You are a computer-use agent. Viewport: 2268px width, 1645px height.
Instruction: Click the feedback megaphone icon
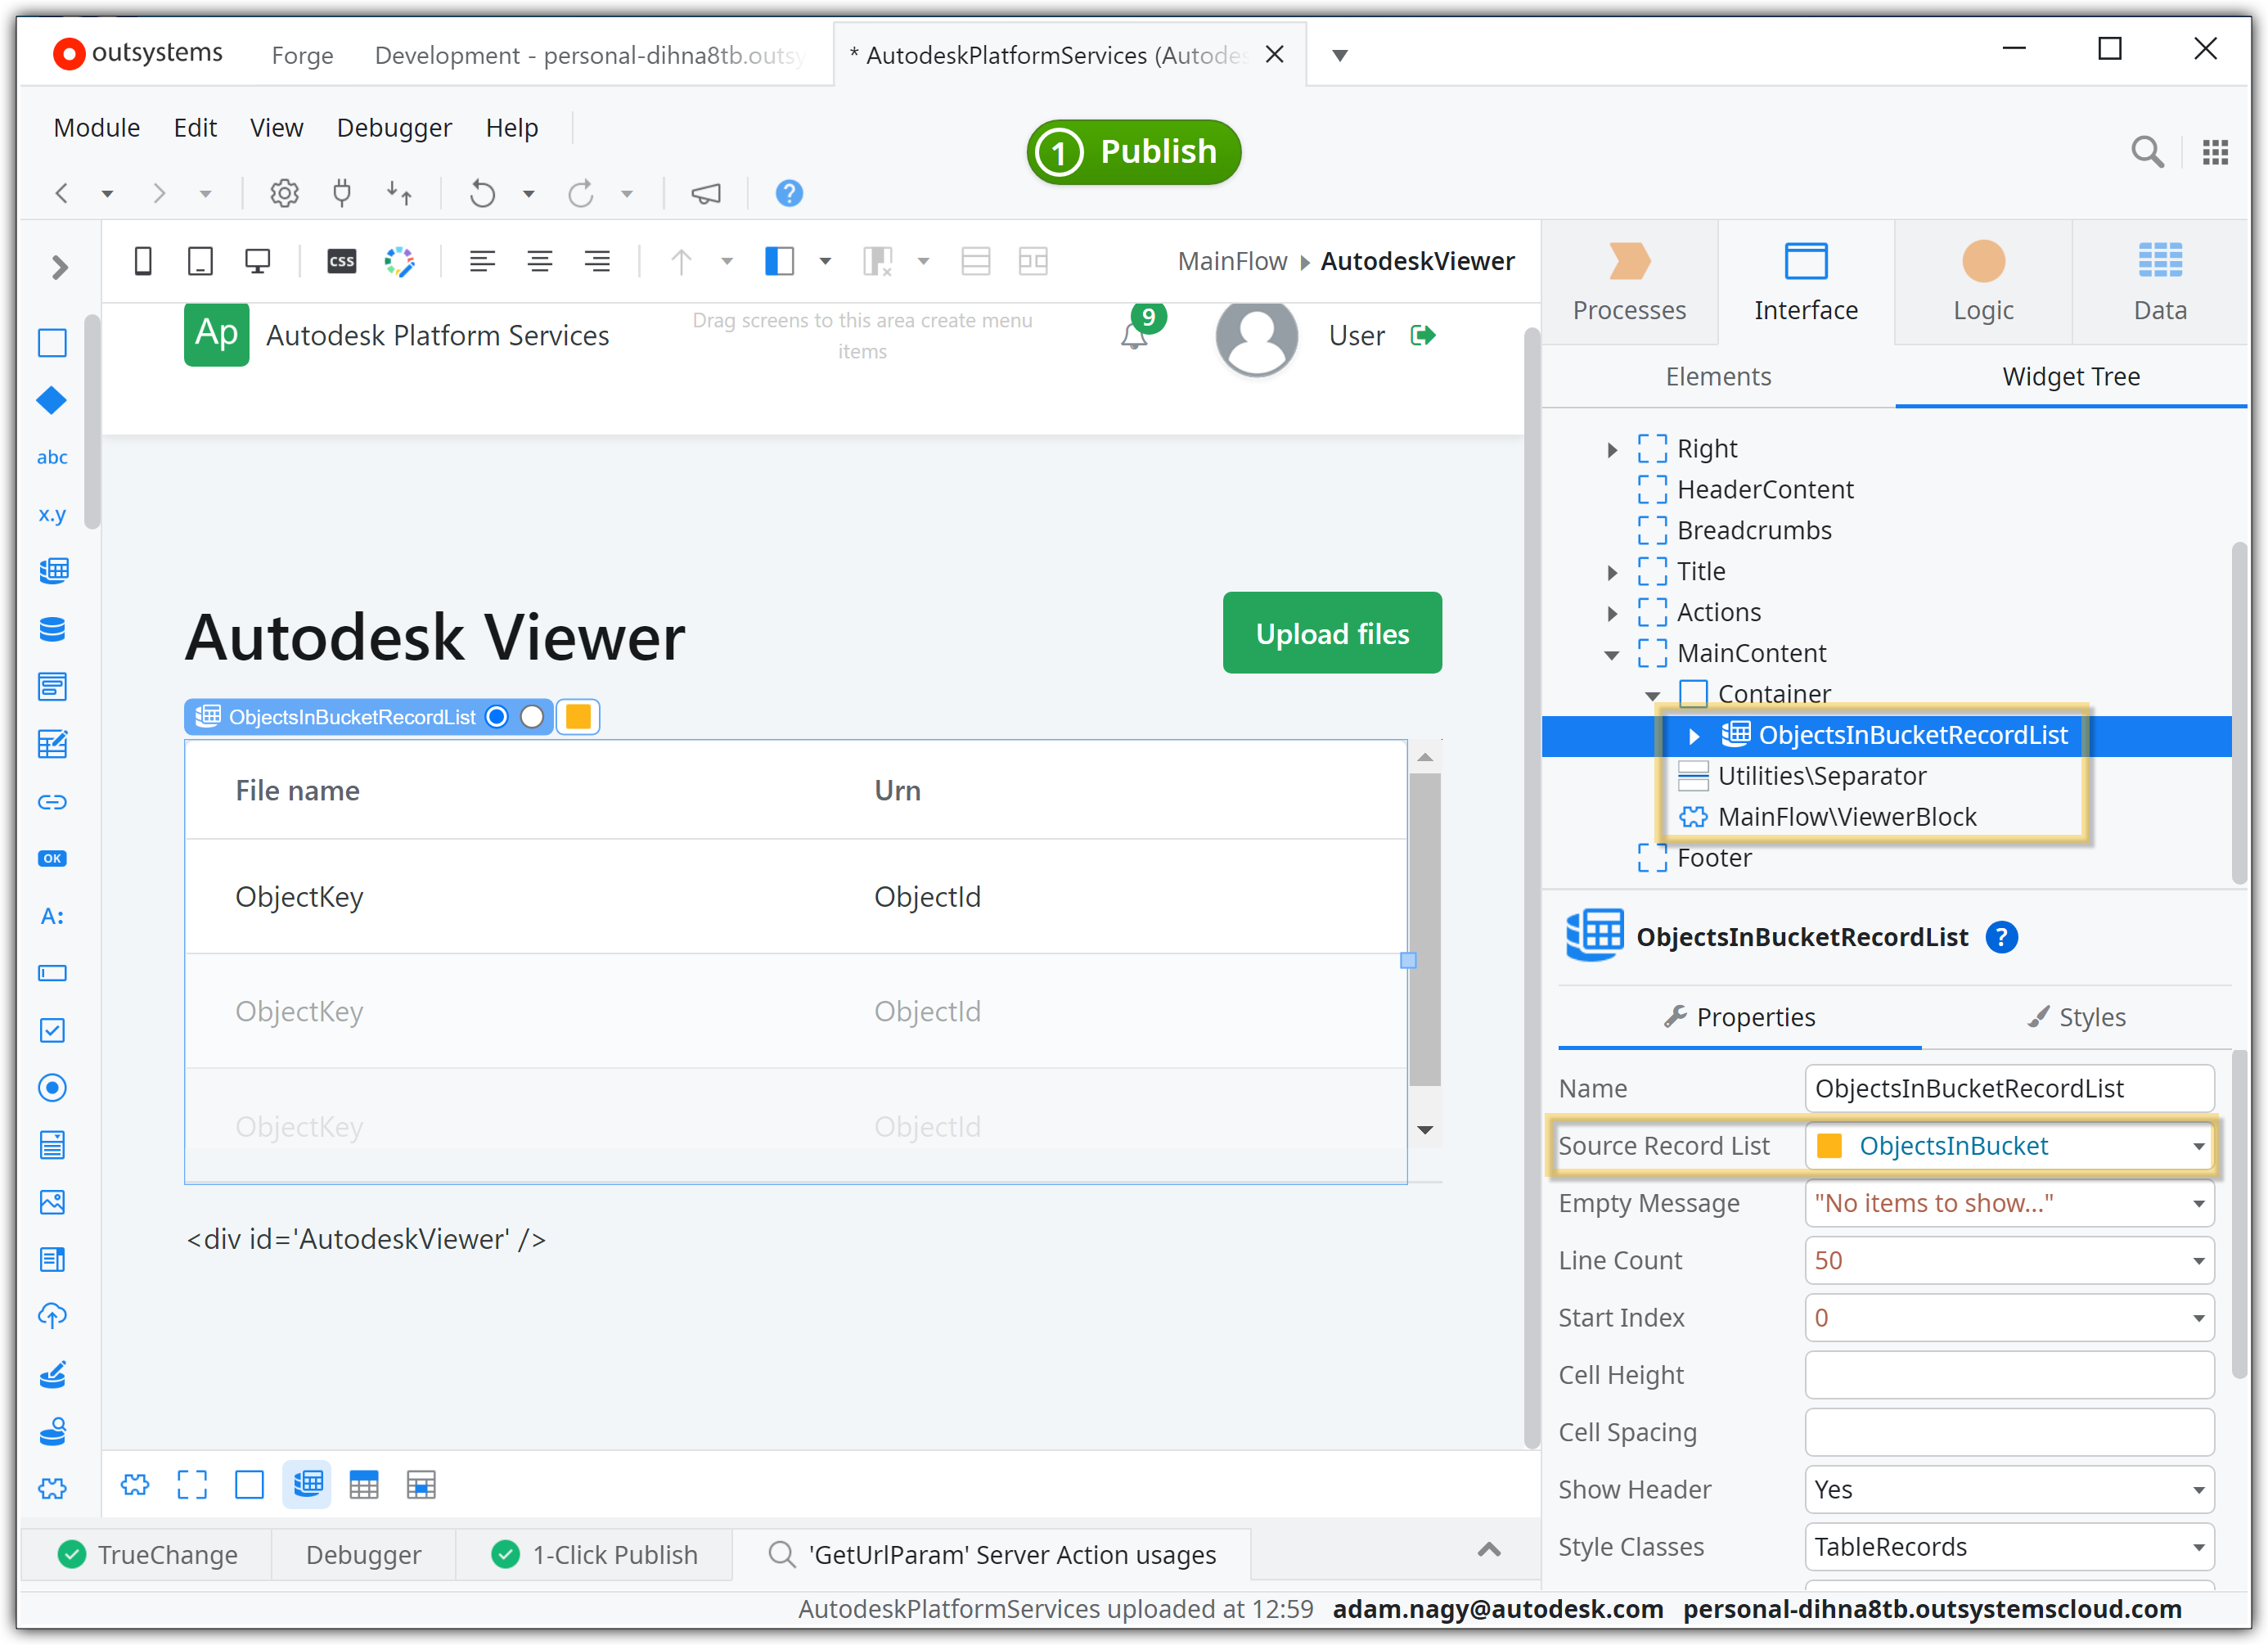[706, 193]
